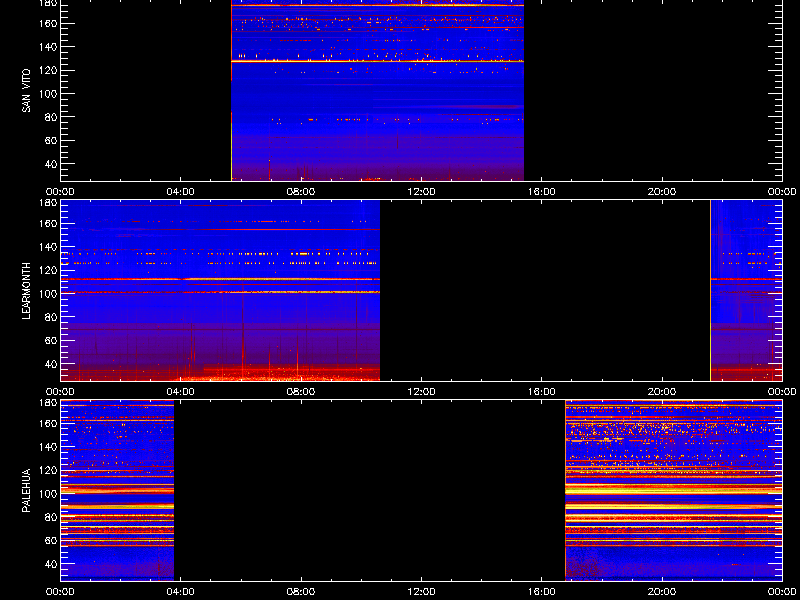Click the 12:00 time label under Learmonth plot

click(x=421, y=392)
